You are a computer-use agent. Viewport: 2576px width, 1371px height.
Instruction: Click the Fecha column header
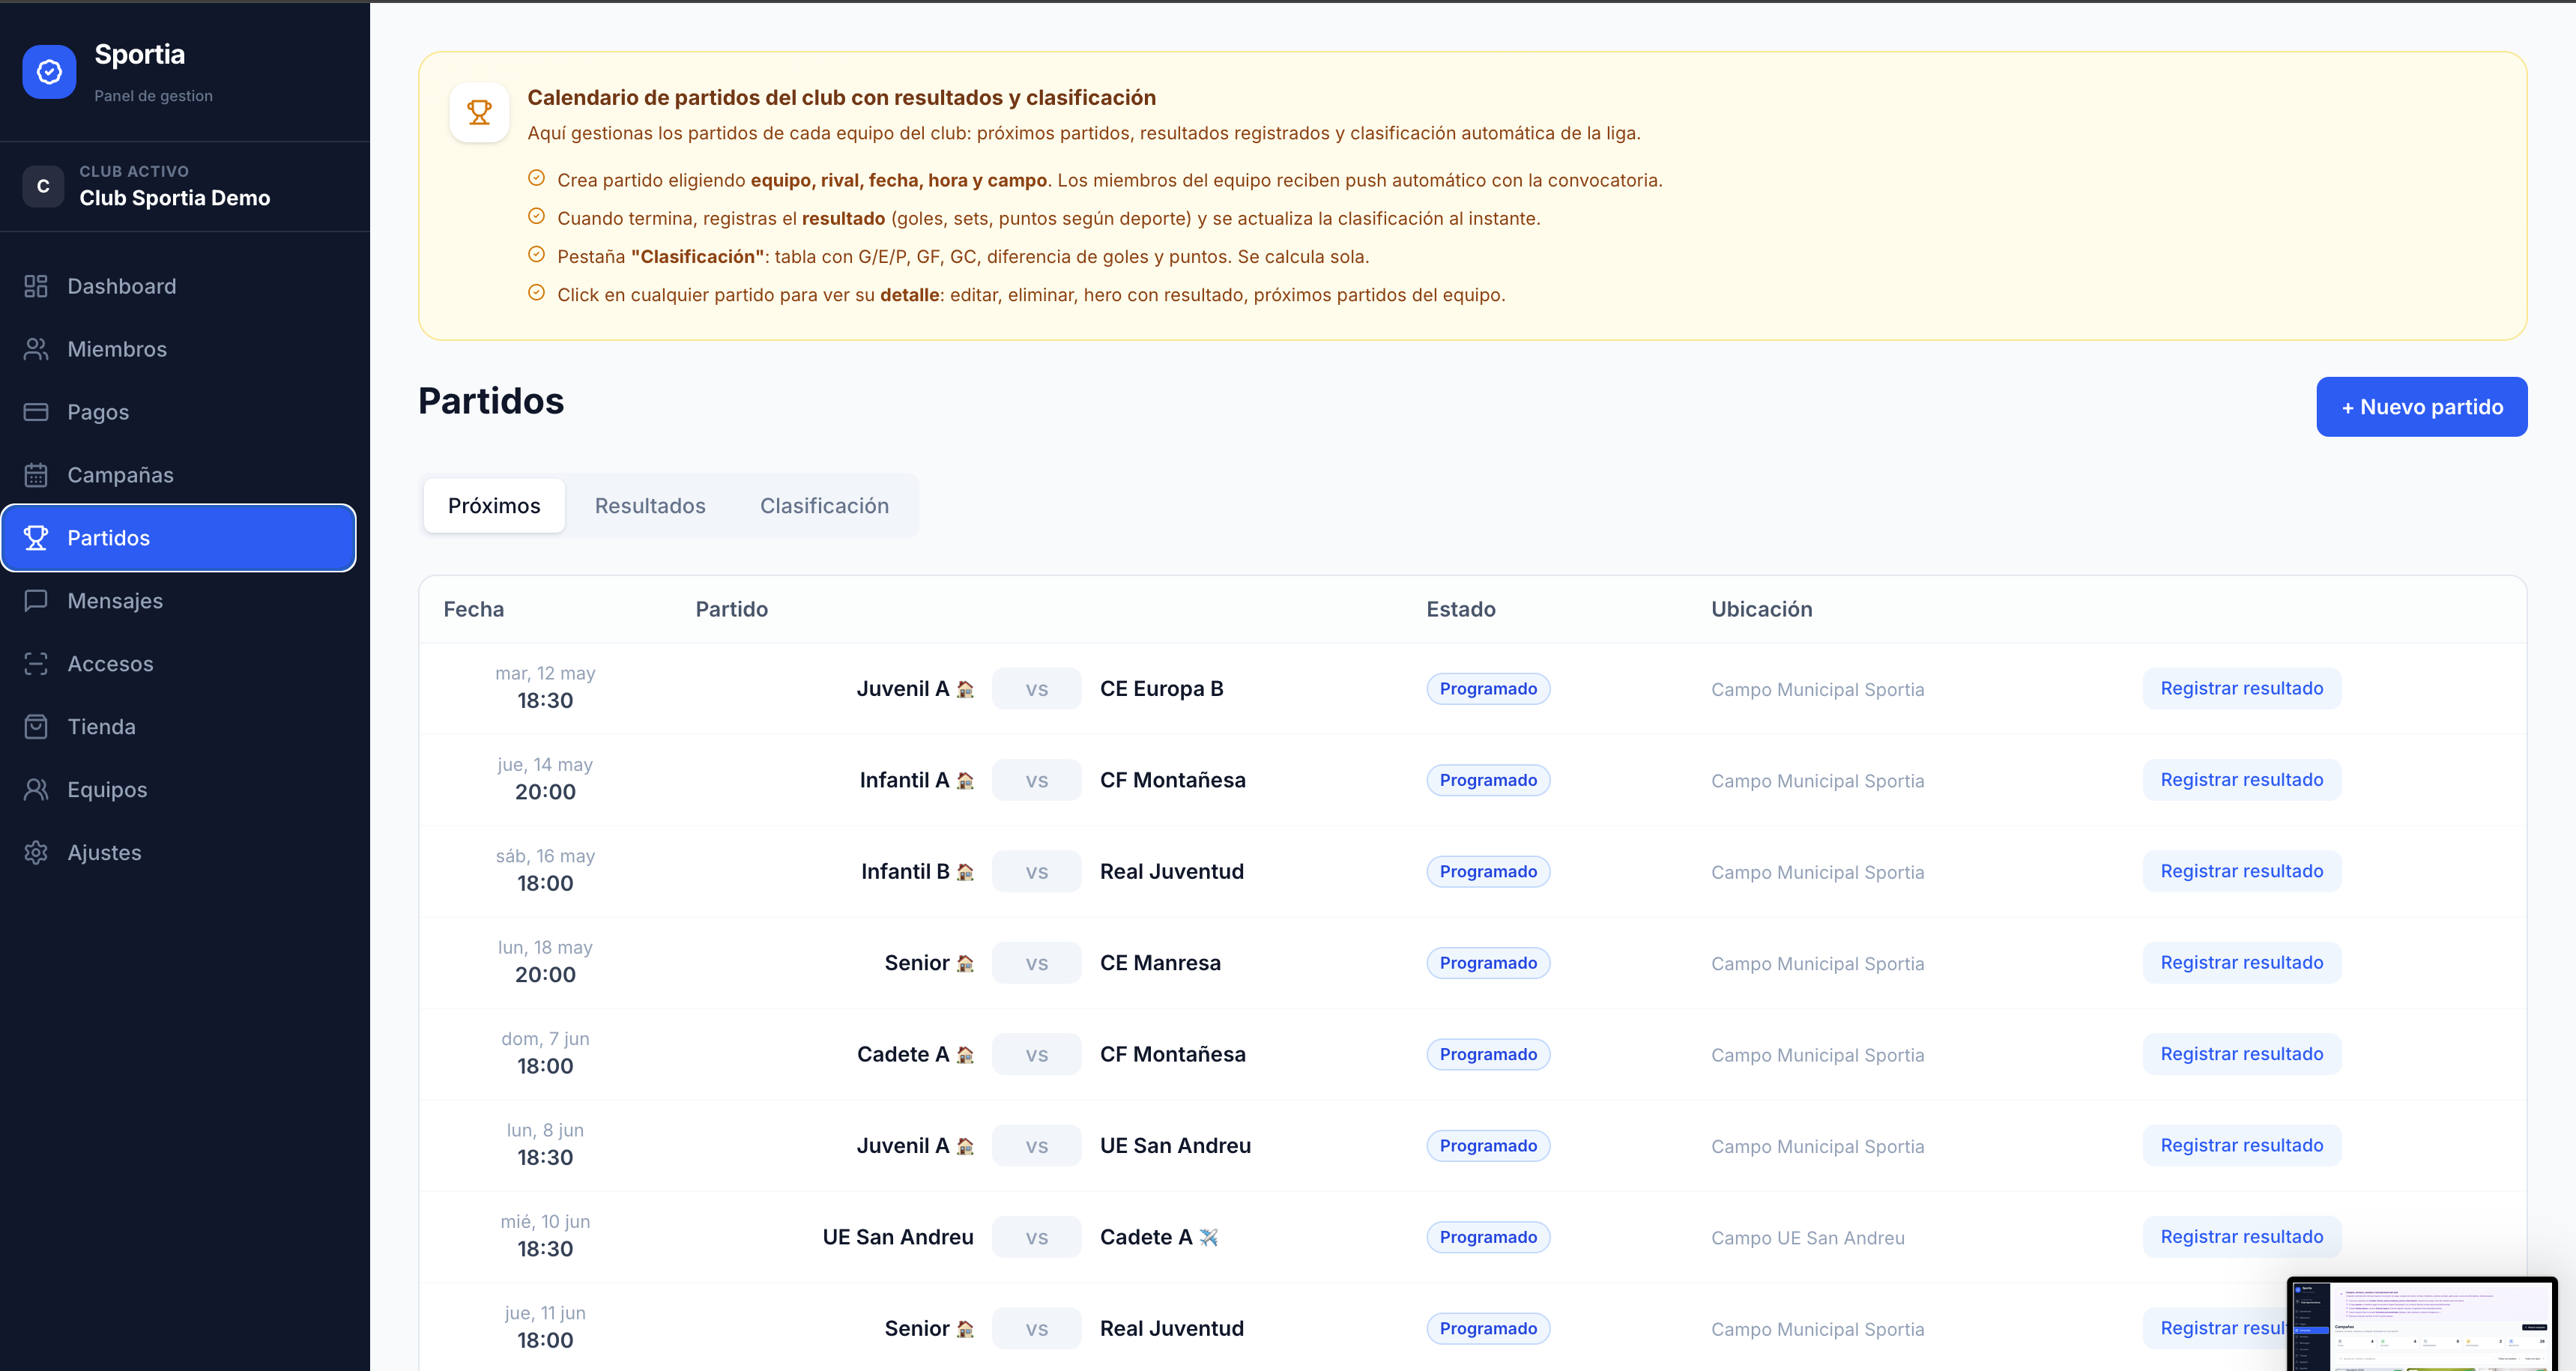click(x=474, y=609)
